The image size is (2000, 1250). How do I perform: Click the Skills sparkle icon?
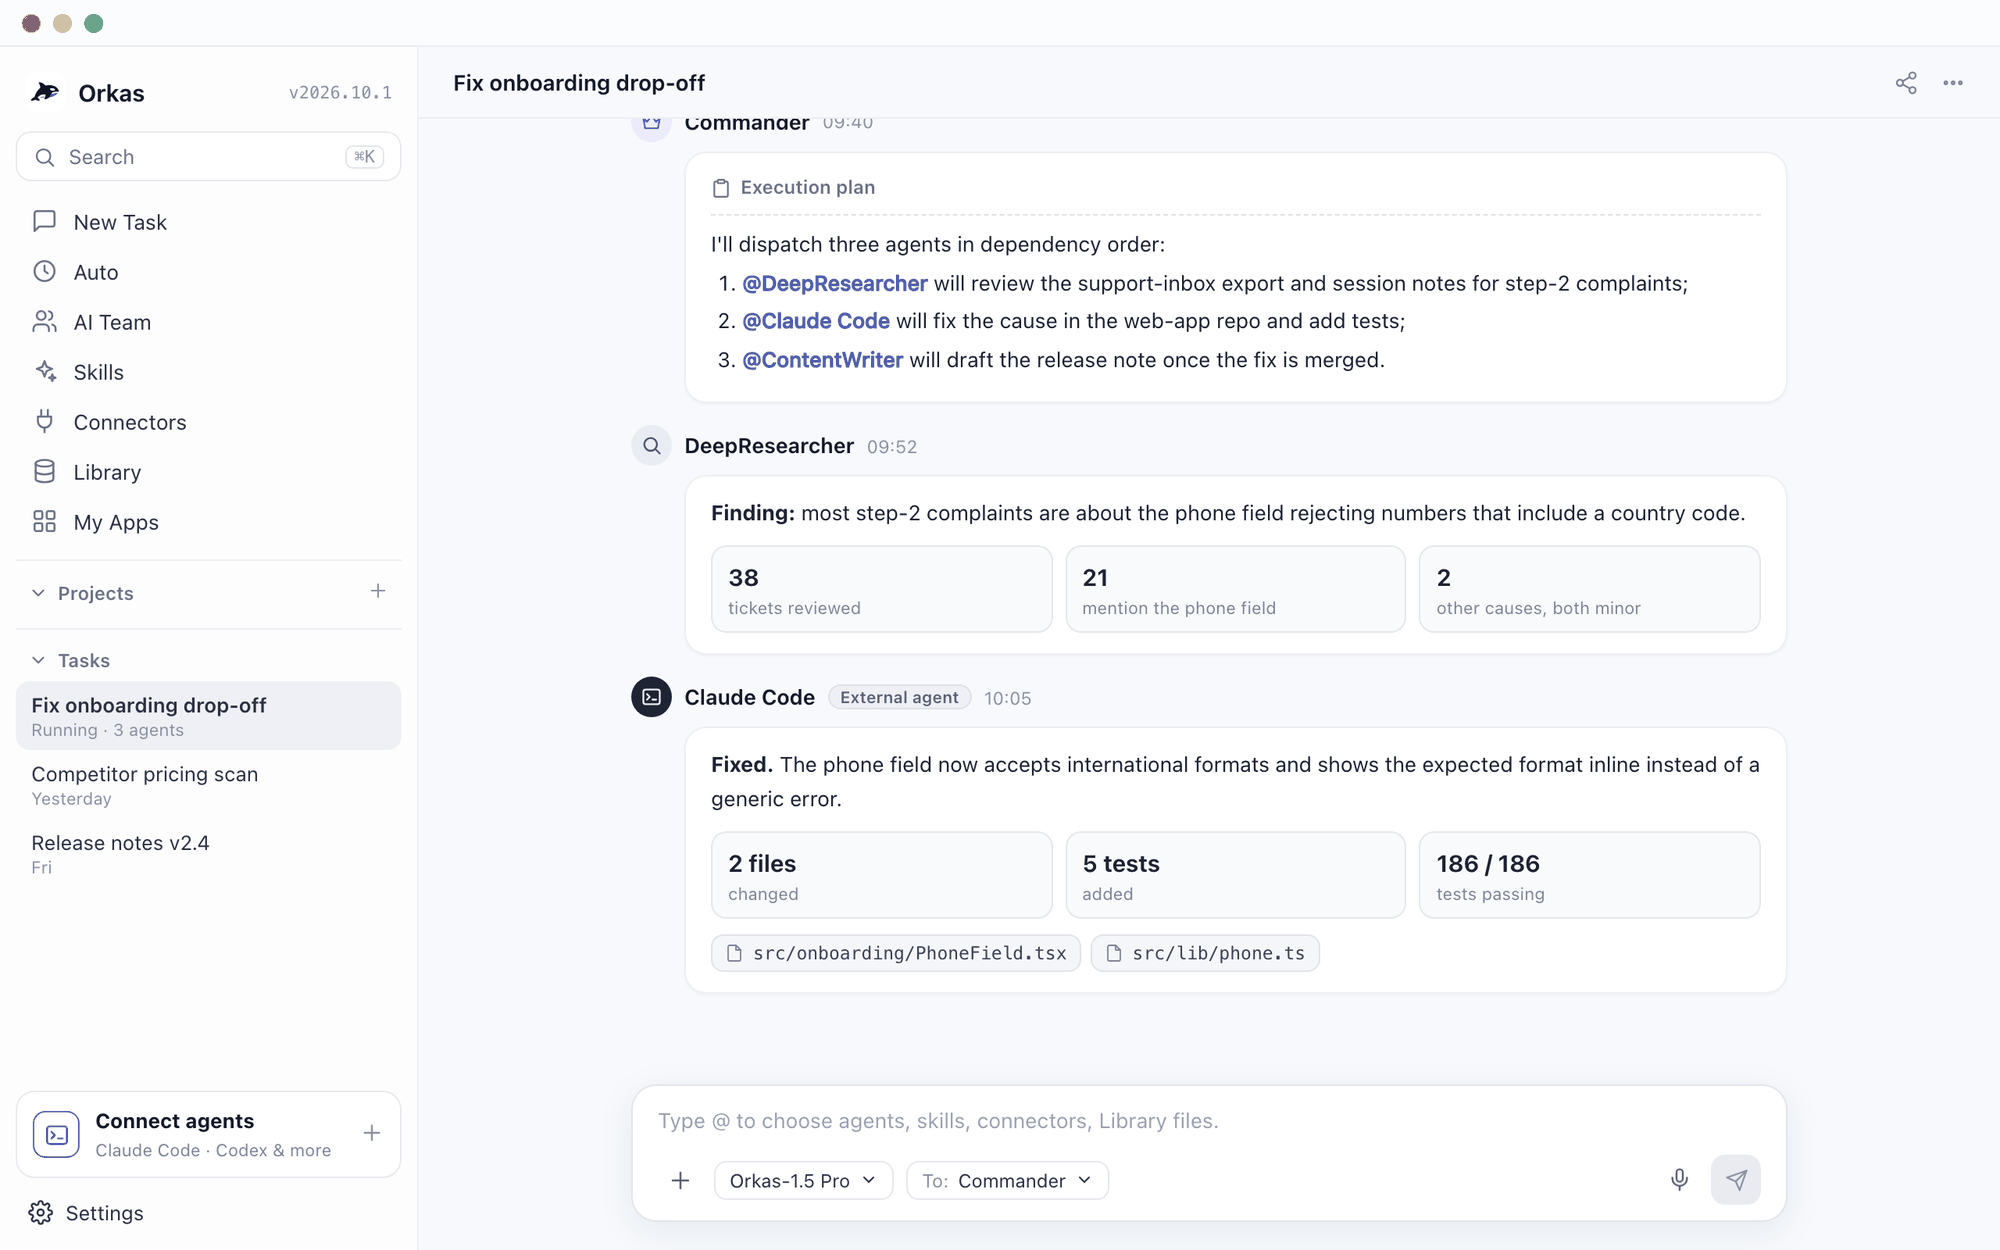tap(44, 371)
